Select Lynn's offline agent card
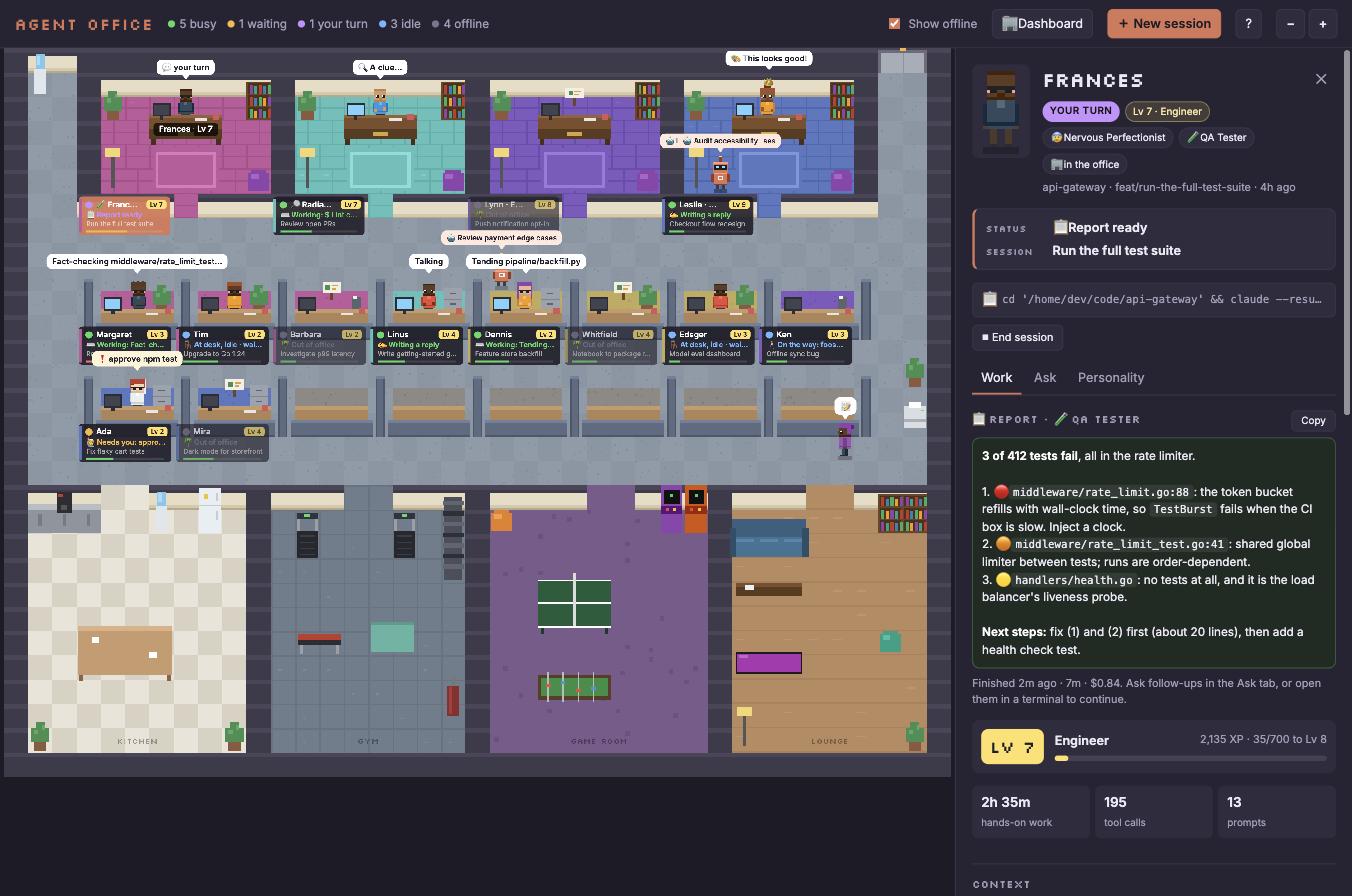 point(513,215)
